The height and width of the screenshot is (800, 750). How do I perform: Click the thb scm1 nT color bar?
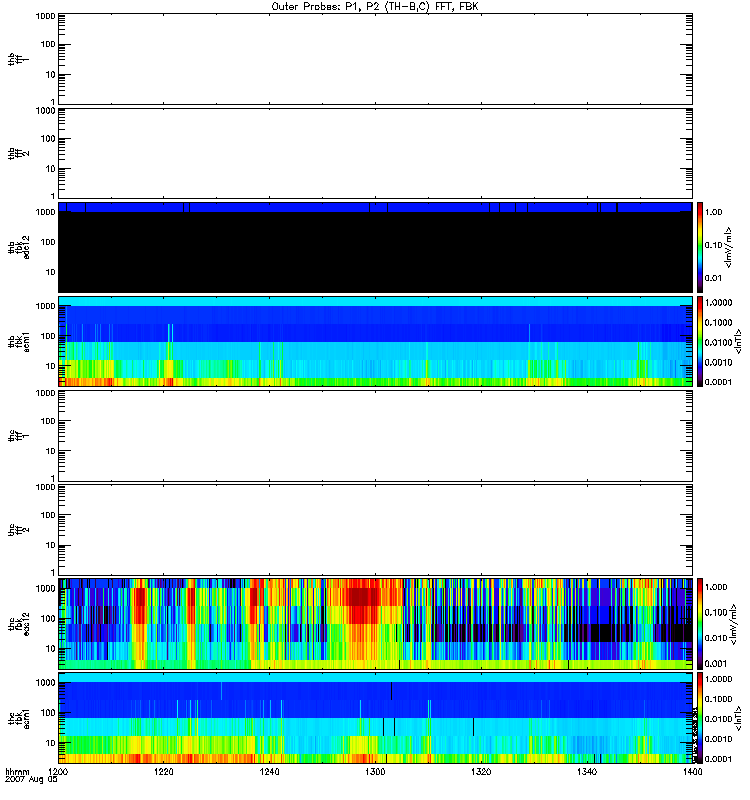703,341
